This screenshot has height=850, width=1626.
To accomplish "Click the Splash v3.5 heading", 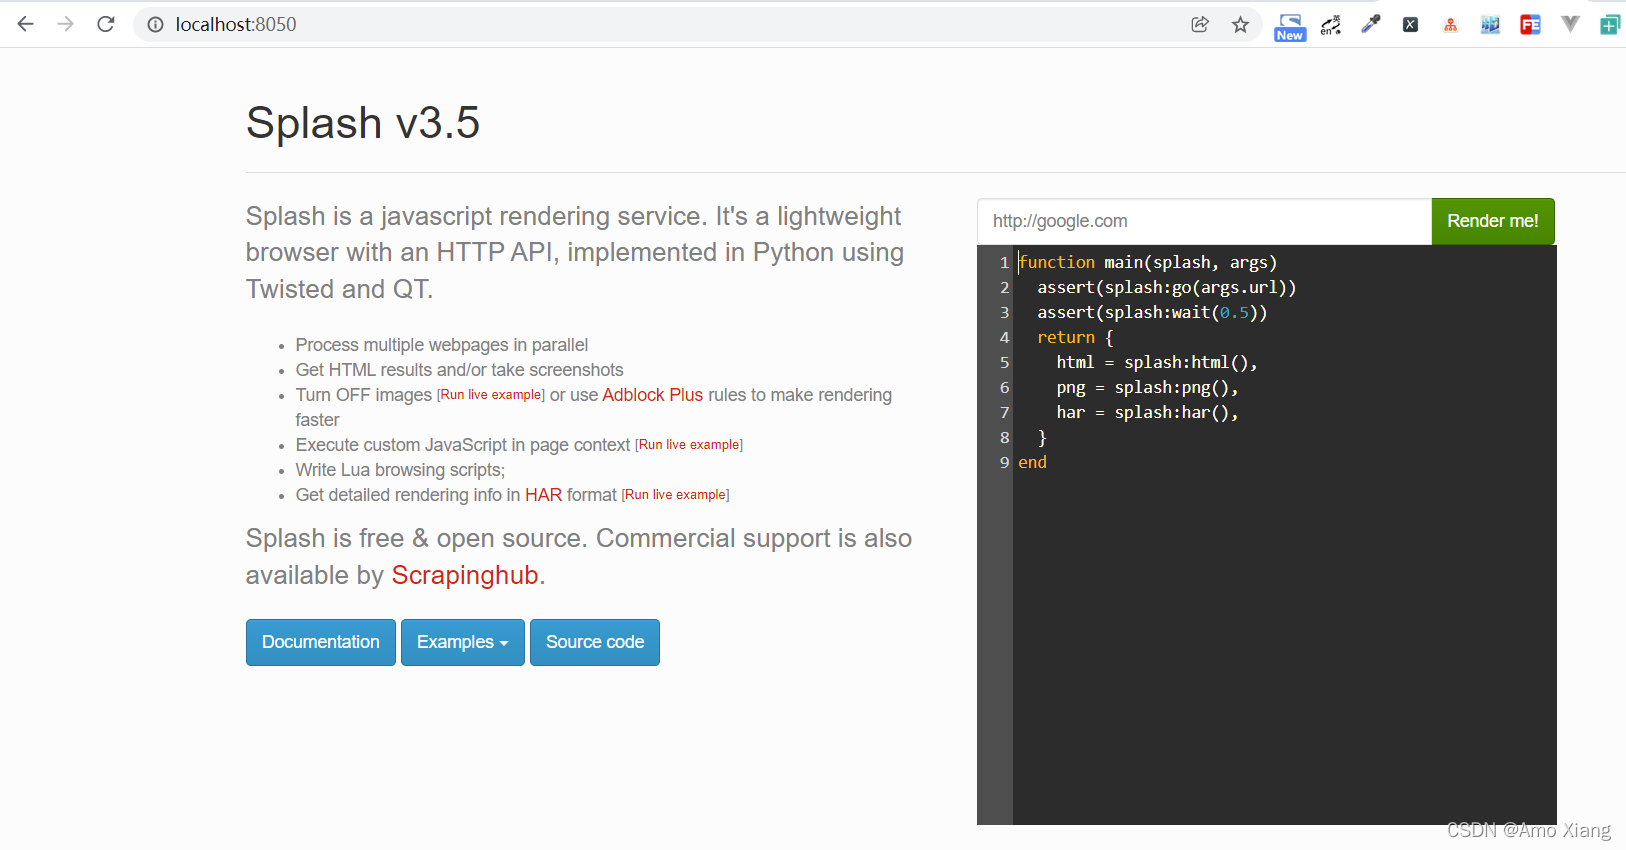I will pyautogui.click(x=363, y=123).
